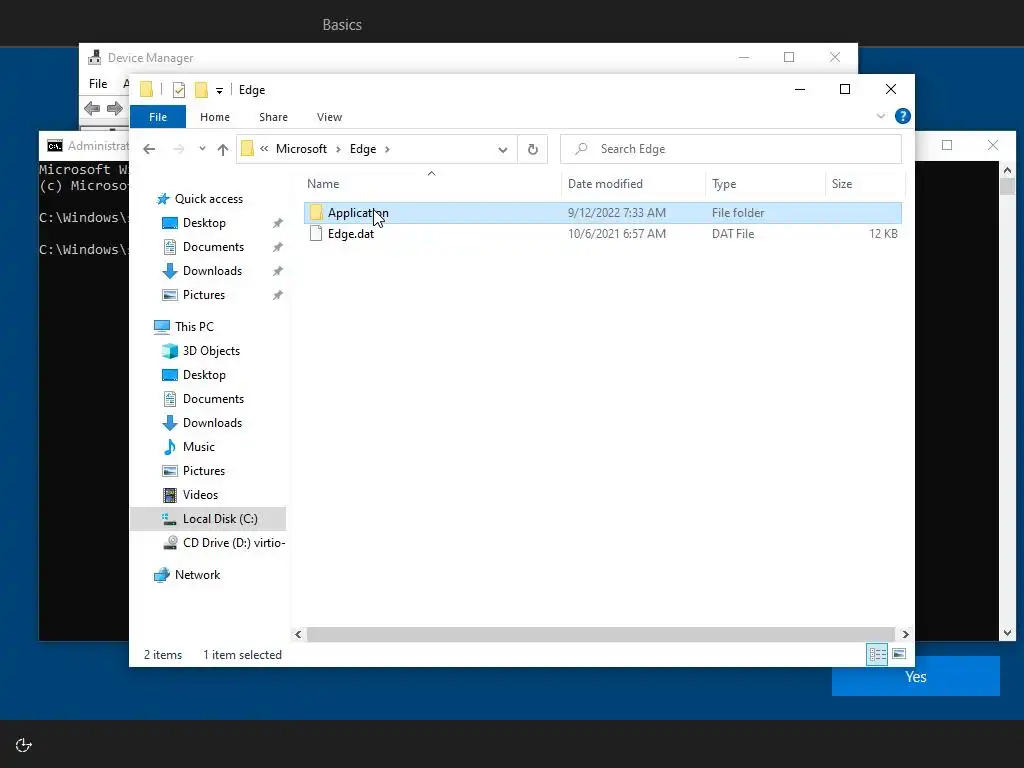Switch to Large icons view layout
1024x768 pixels.
coord(899,654)
